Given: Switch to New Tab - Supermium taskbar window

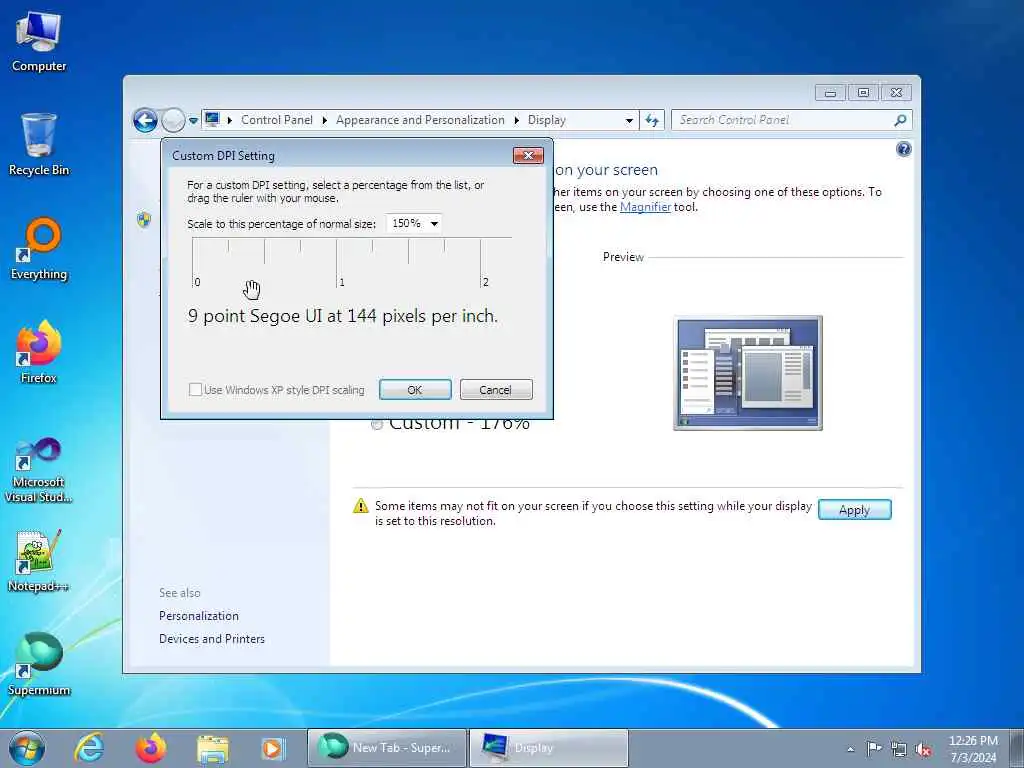Looking at the screenshot, I should point(387,748).
